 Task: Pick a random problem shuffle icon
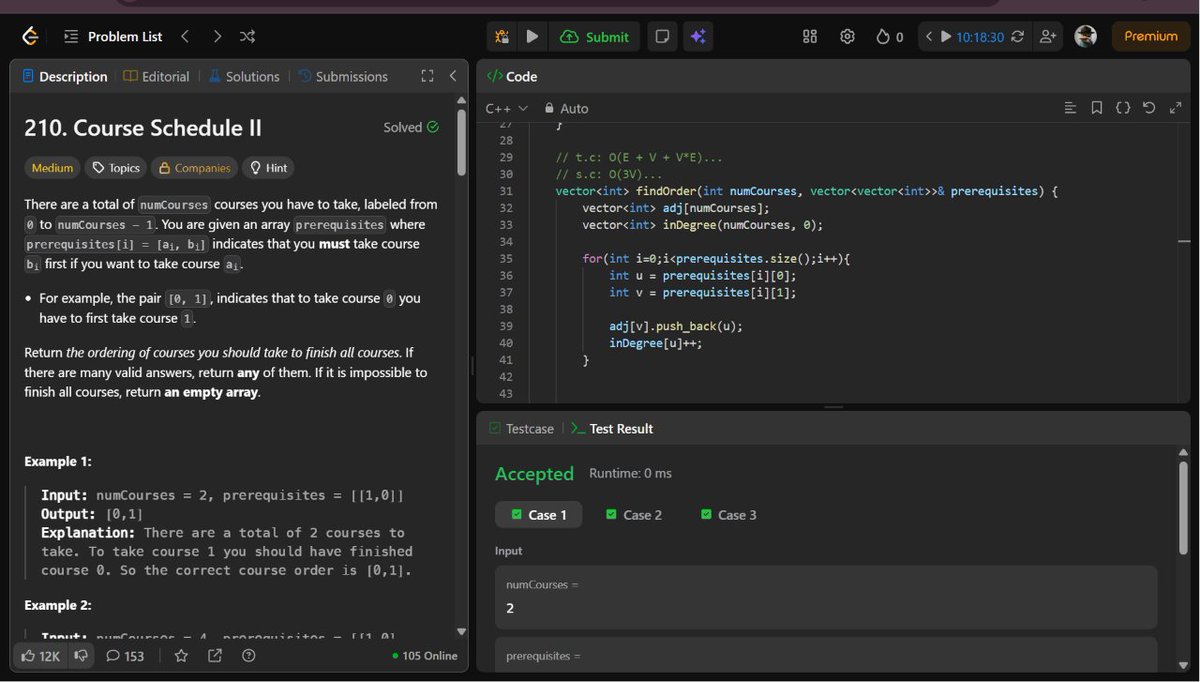click(248, 37)
